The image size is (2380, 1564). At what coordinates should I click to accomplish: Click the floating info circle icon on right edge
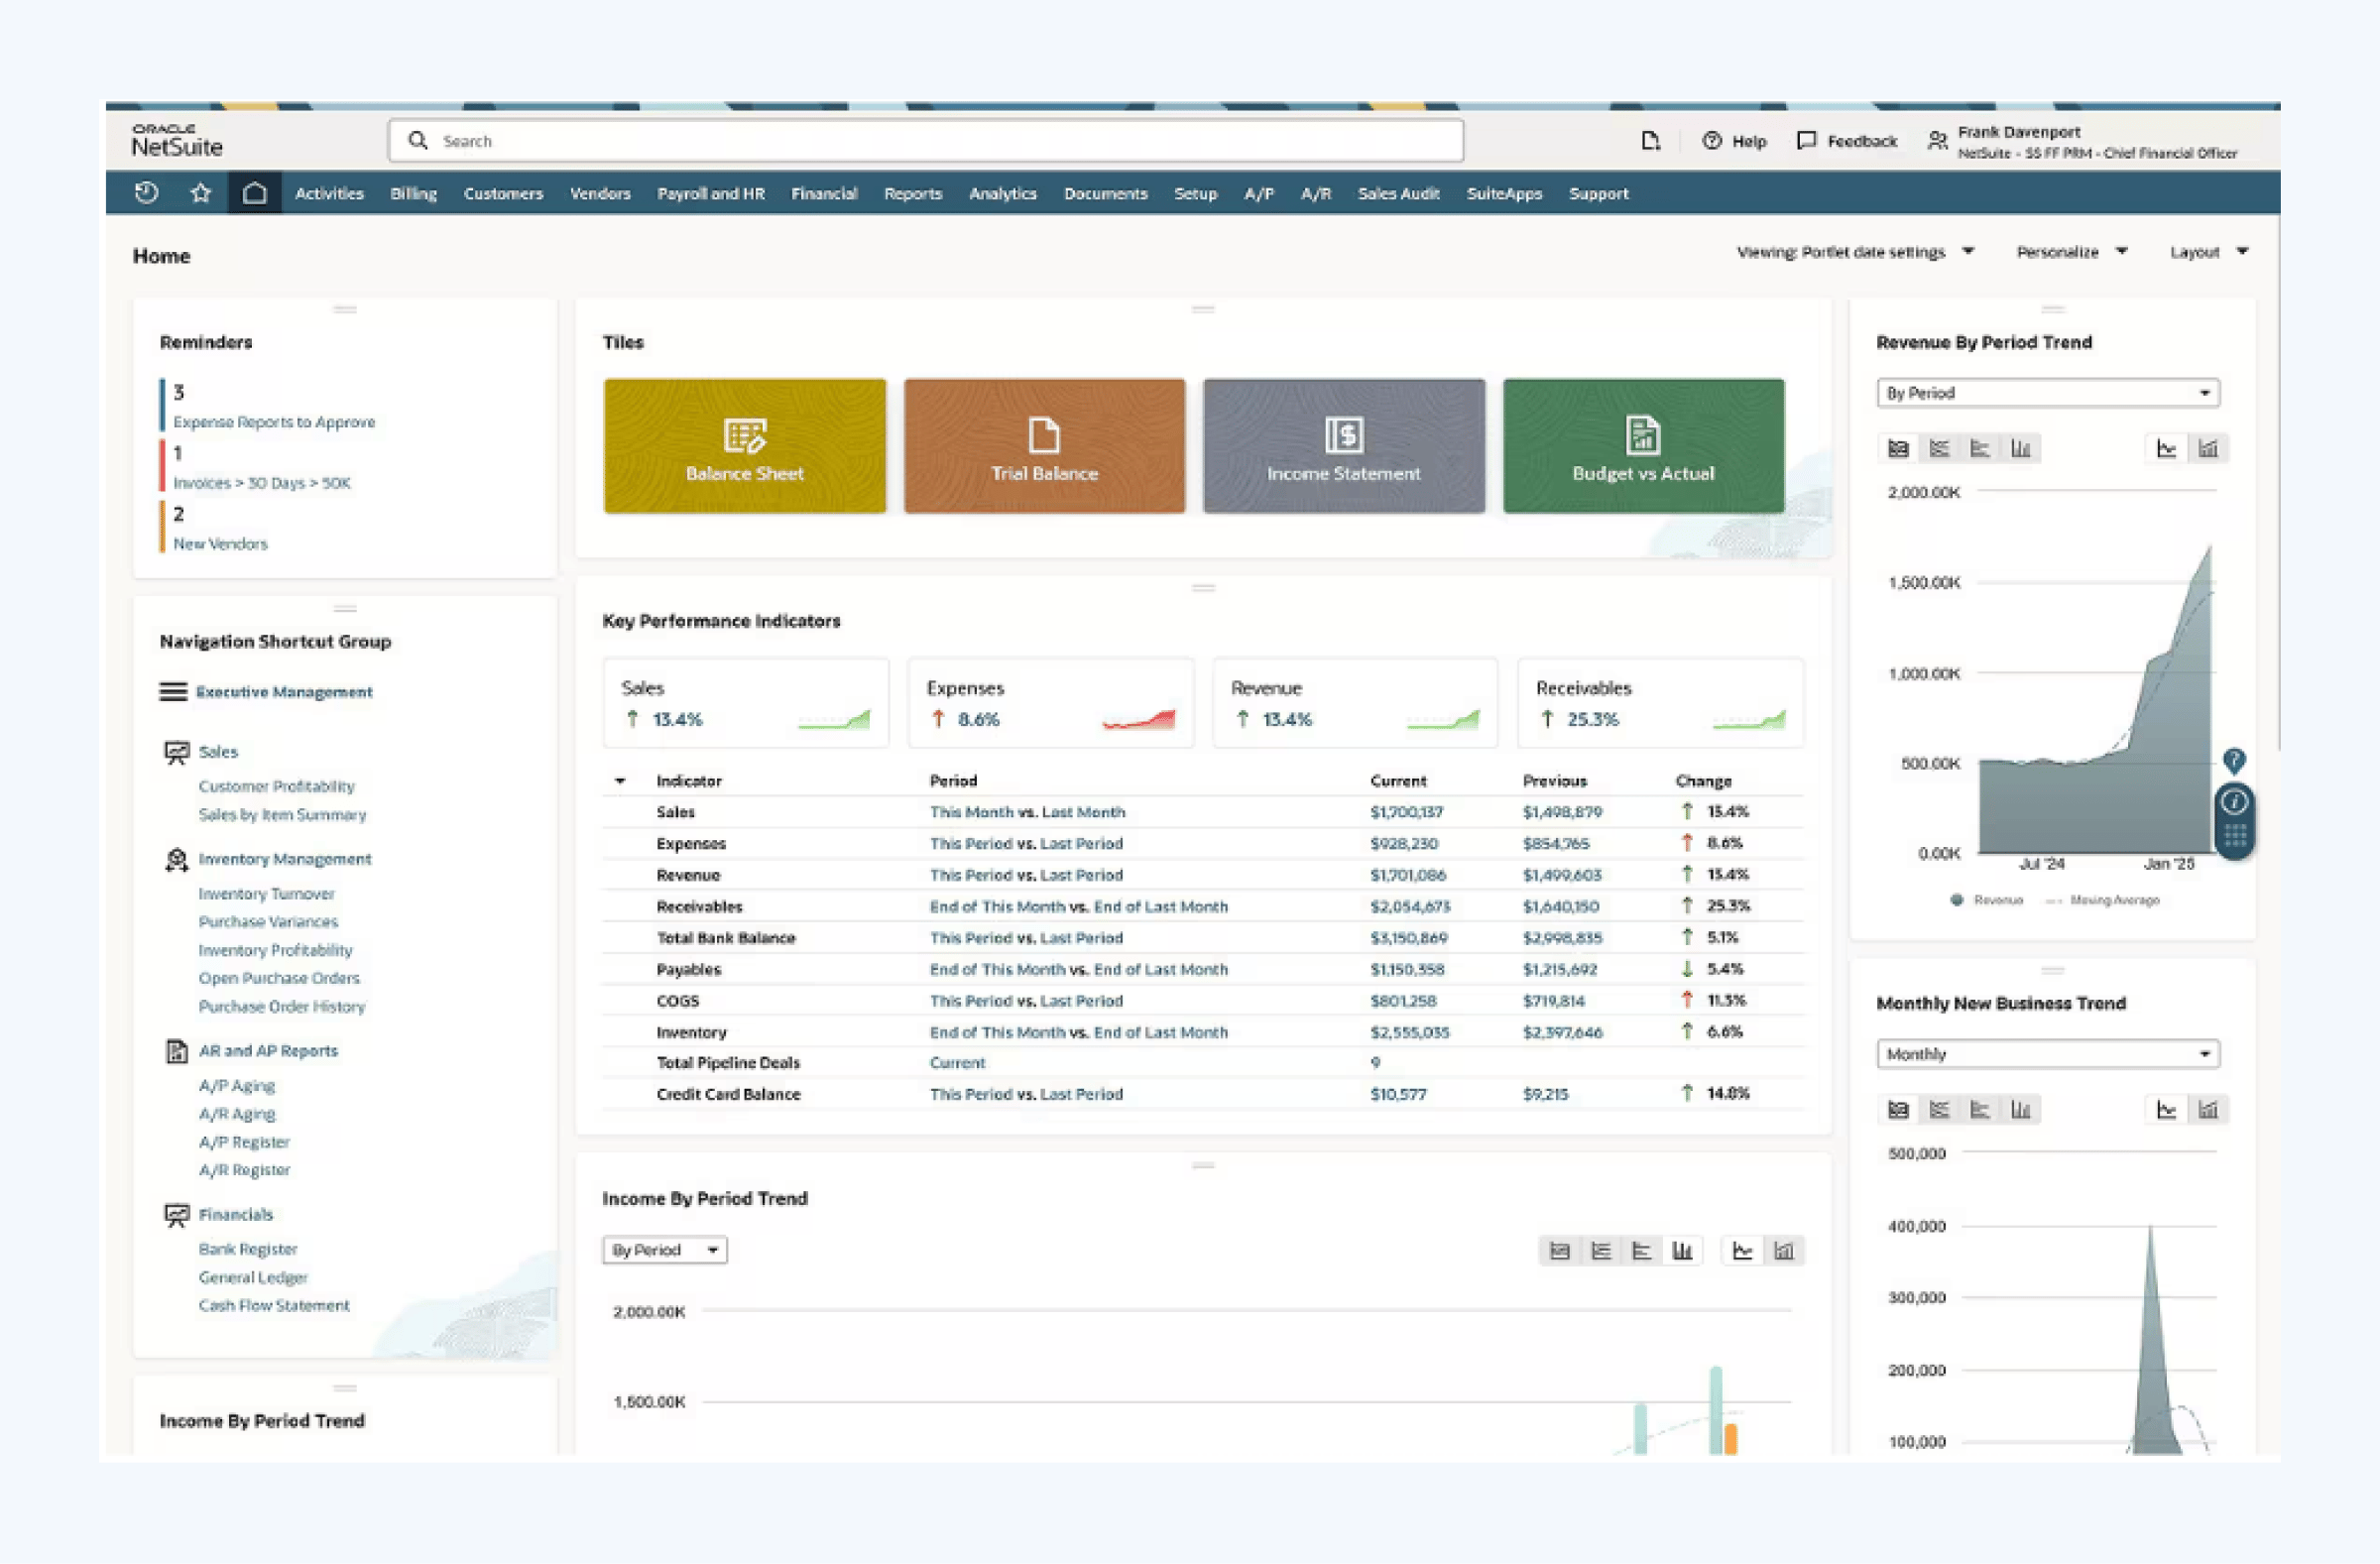2234,801
